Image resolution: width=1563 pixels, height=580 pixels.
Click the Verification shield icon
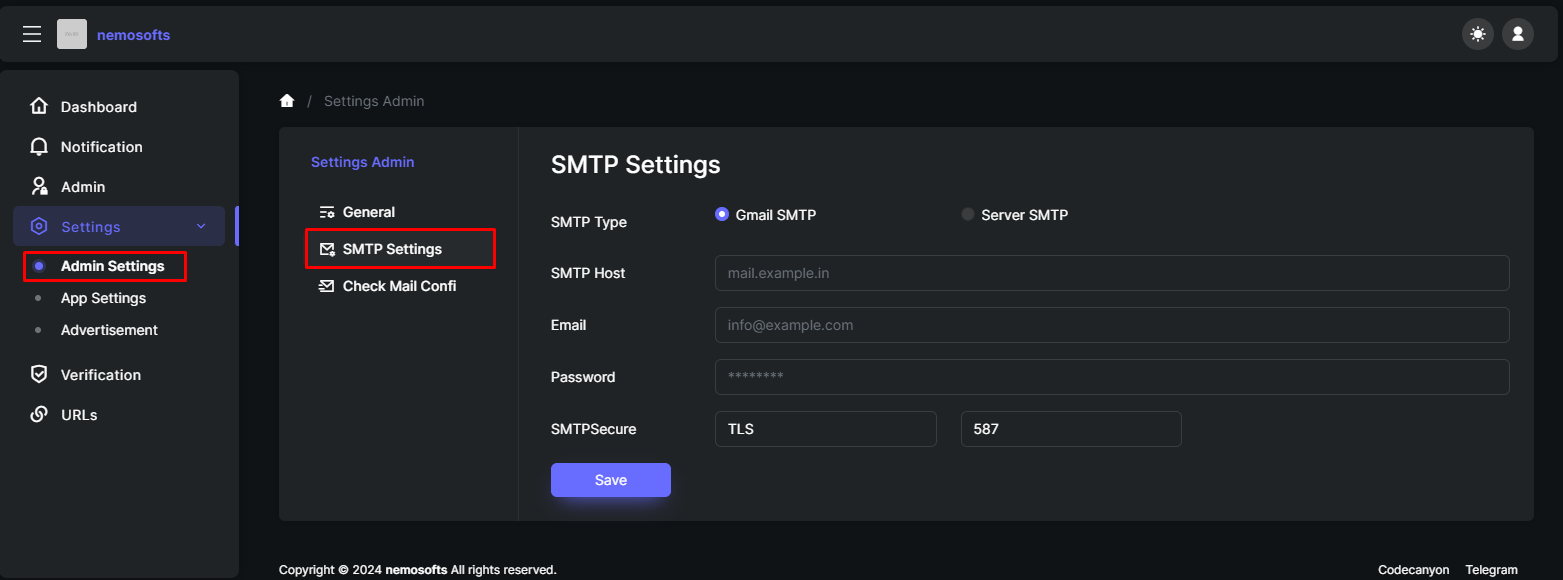(x=39, y=374)
